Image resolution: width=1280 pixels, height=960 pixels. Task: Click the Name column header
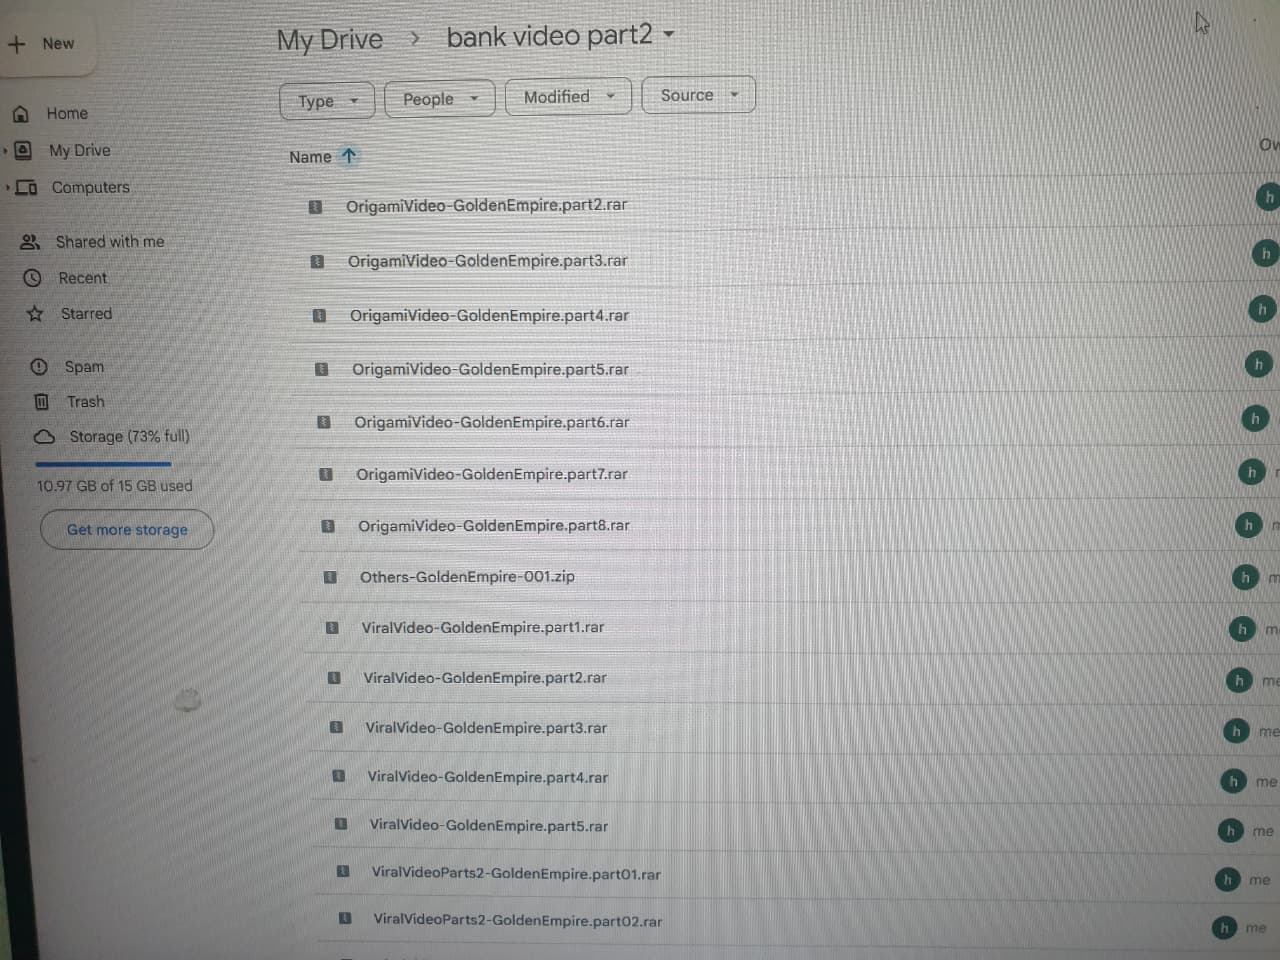310,157
